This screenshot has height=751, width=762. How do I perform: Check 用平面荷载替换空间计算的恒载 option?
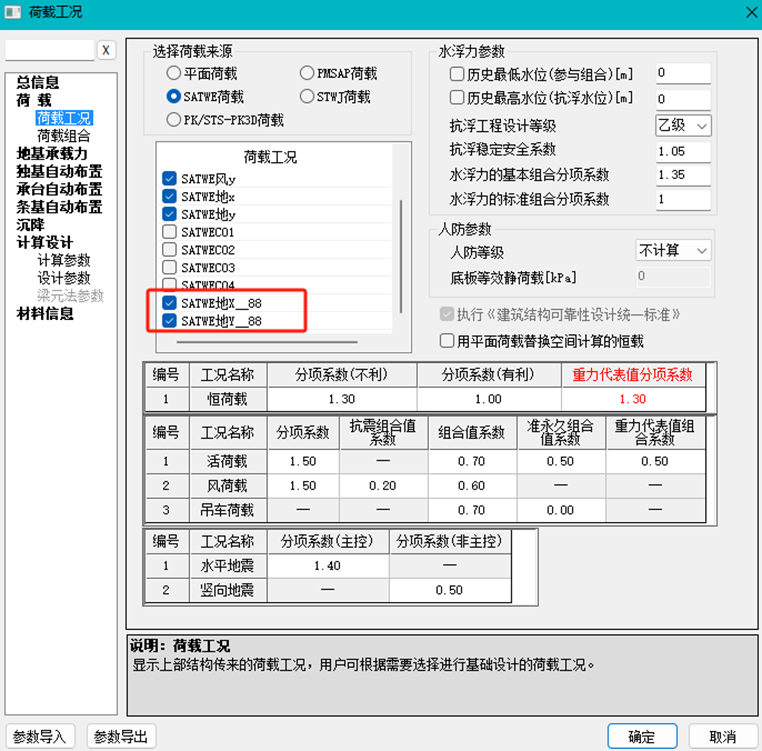447,341
